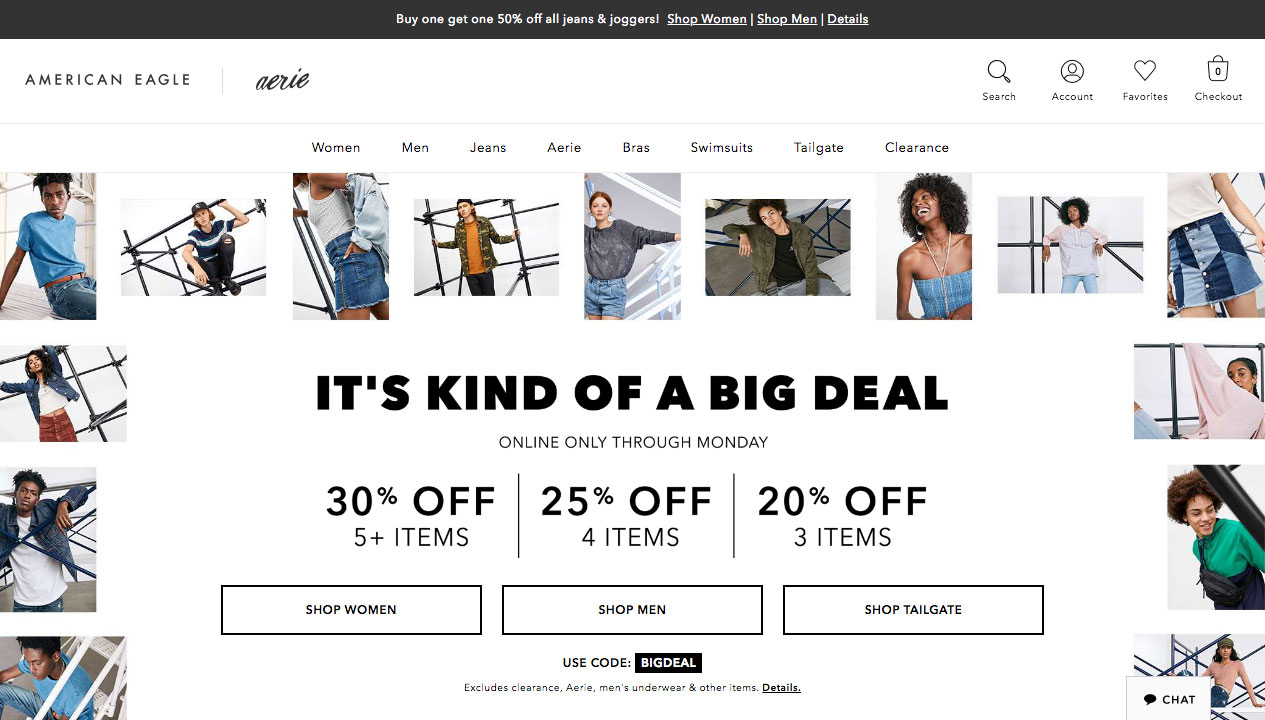Select Jeans in the navigation bar
Viewport: 1265px width, 720px height.
(488, 147)
